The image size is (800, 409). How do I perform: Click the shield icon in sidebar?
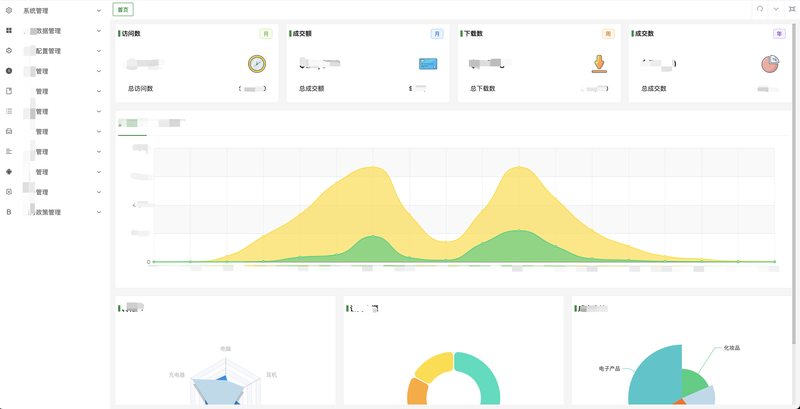pos(9,192)
